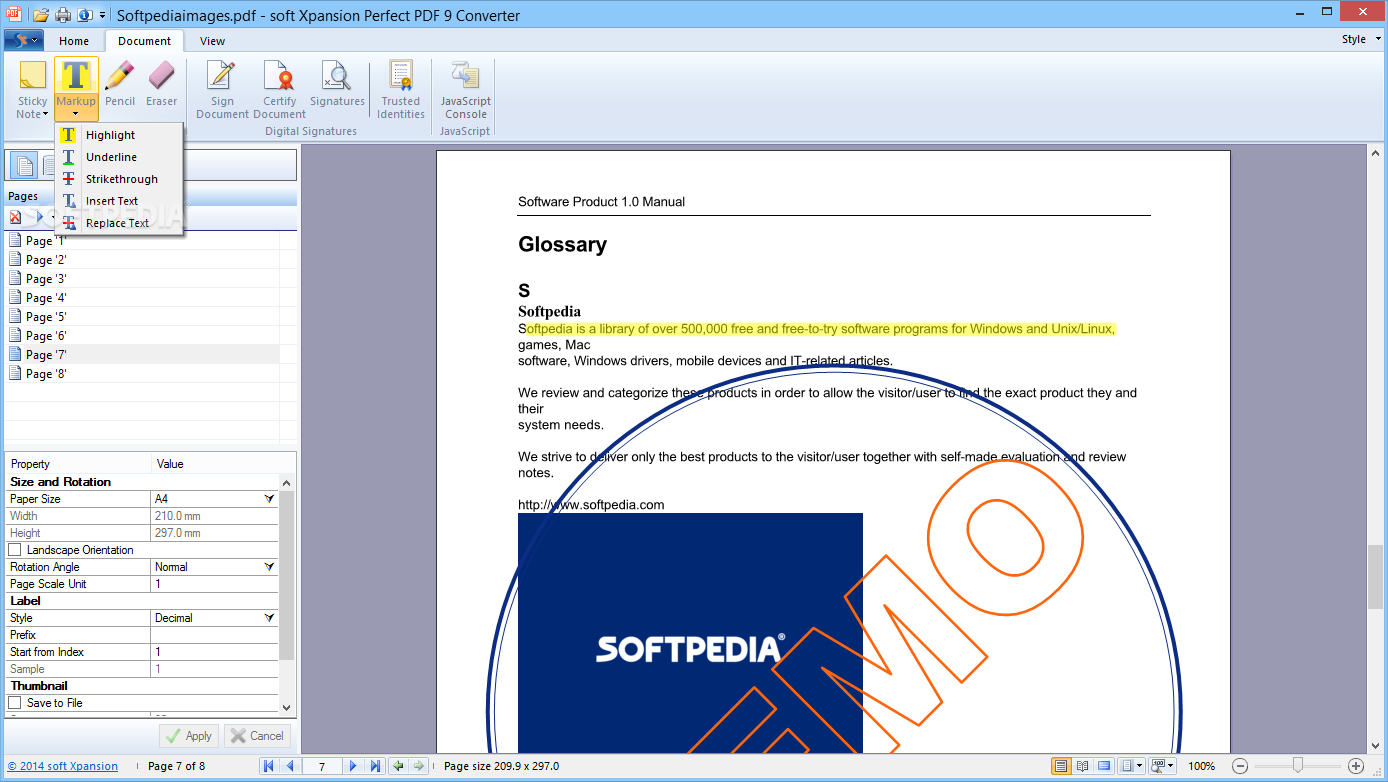Click the document vertical scrollbar thumb
The image size is (1388, 782).
[x=1375, y=577]
